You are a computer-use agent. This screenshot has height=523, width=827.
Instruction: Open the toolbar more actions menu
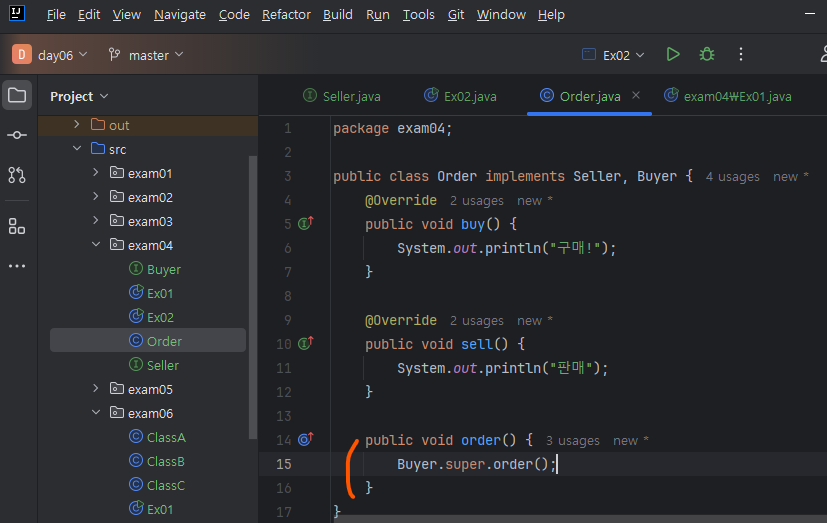pyautogui.click(x=741, y=55)
